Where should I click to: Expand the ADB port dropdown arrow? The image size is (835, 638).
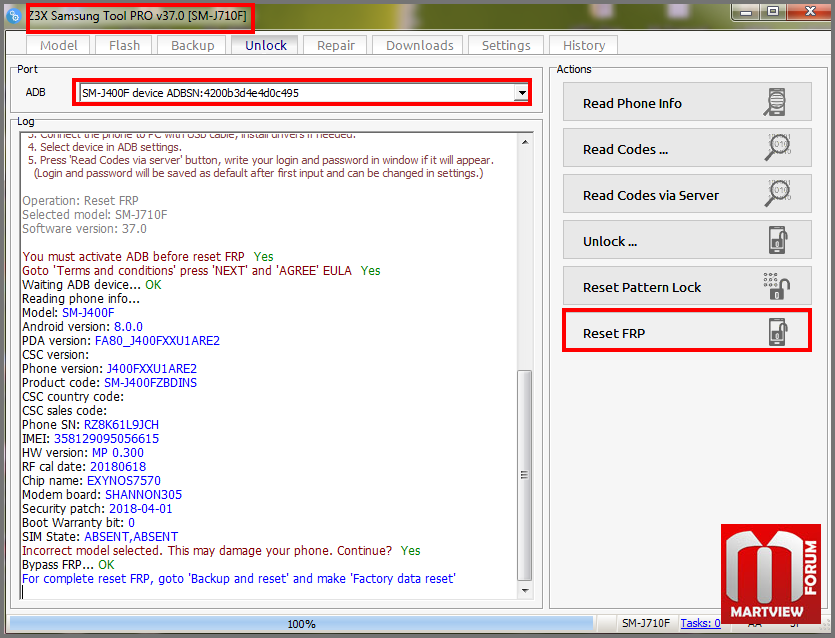521,93
